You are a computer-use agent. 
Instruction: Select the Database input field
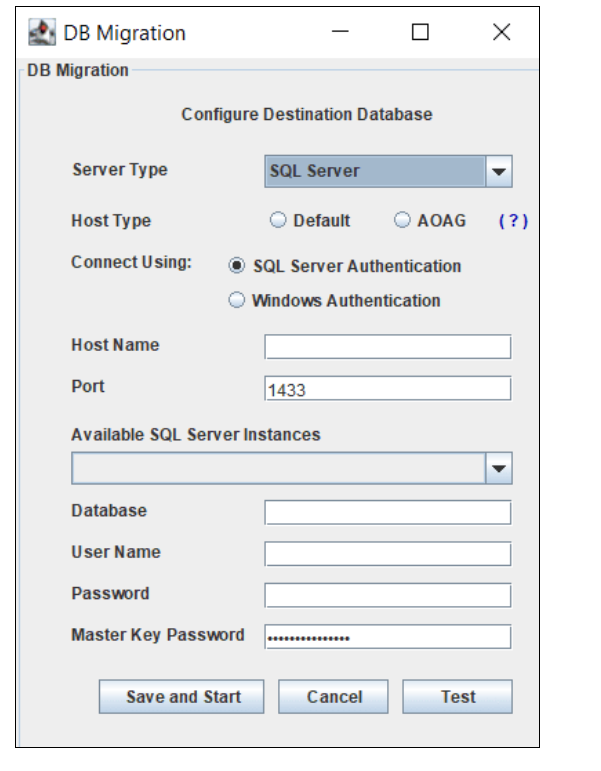(x=387, y=513)
